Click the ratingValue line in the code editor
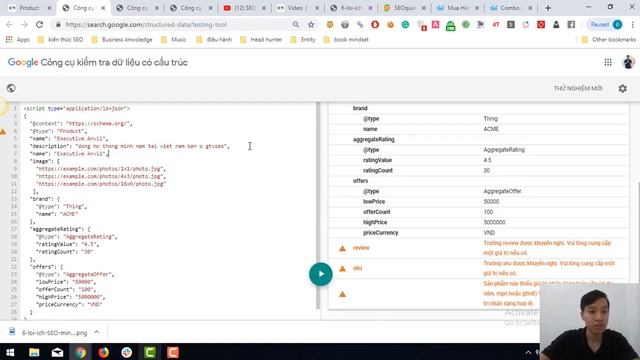This screenshot has width=640, height=360. 67,244
